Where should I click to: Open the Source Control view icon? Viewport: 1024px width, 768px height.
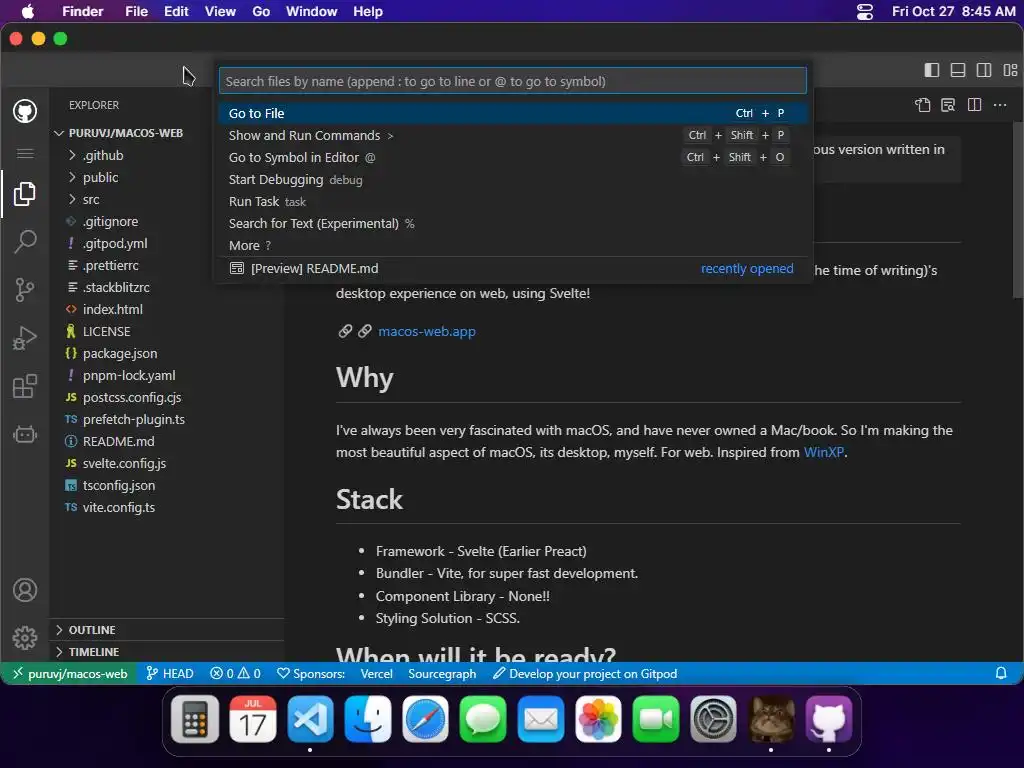(25, 290)
